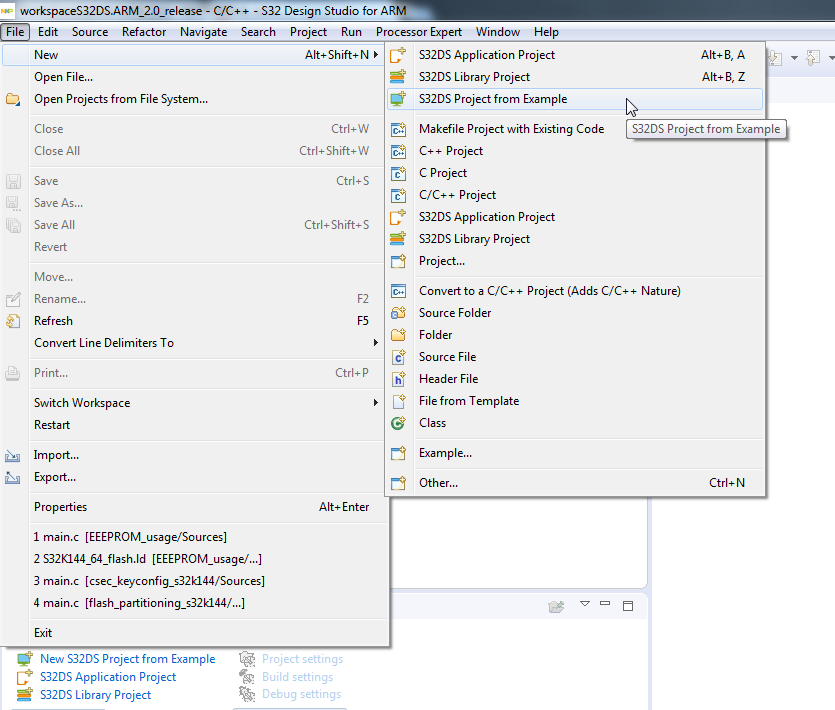Open recent main.c [flash_partitioning_s32k144/...]

tap(194, 603)
